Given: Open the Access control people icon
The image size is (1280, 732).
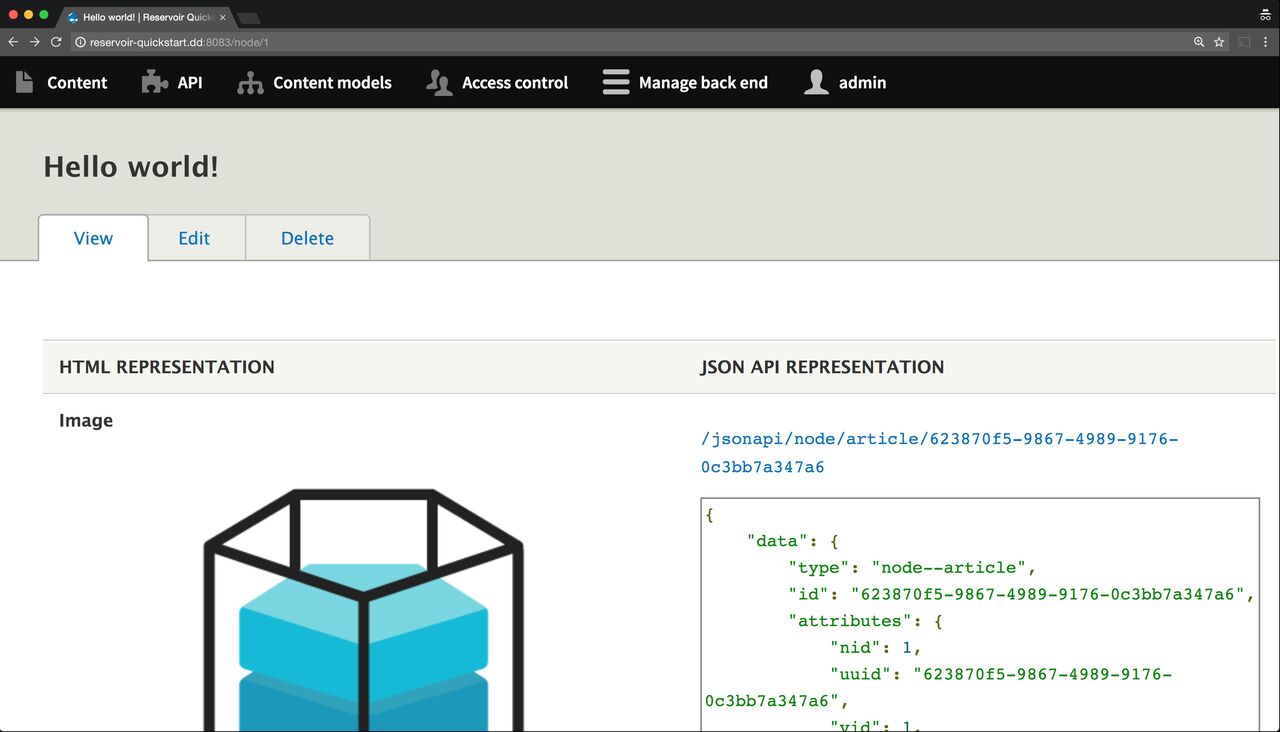Looking at the screenshot, I should 437,82.
